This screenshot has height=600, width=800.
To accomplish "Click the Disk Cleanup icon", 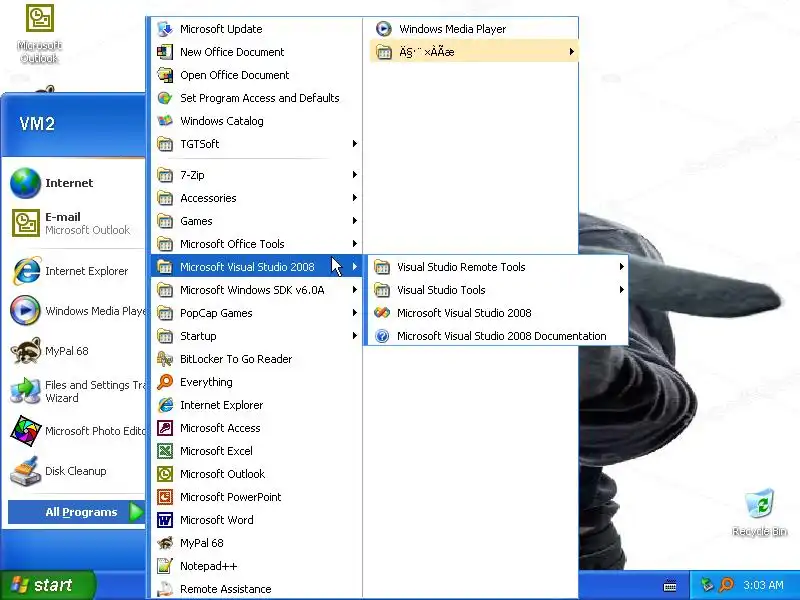I will (x=26, y=470).
